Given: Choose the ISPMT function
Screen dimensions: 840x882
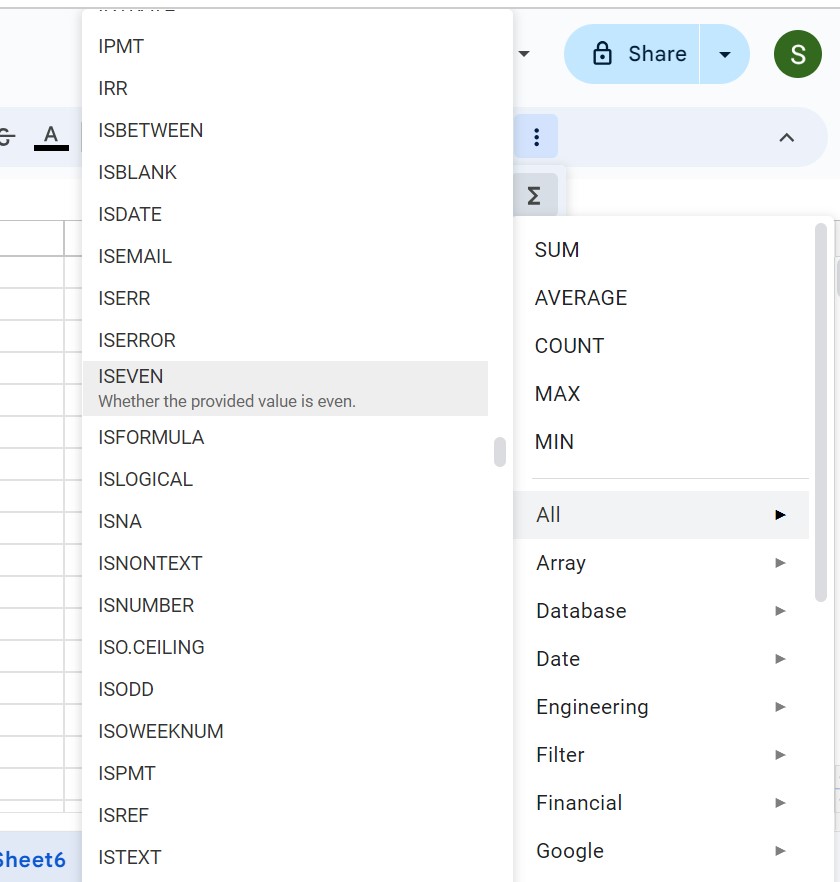Looking at the screenshot, I should [x=285, y=773].
